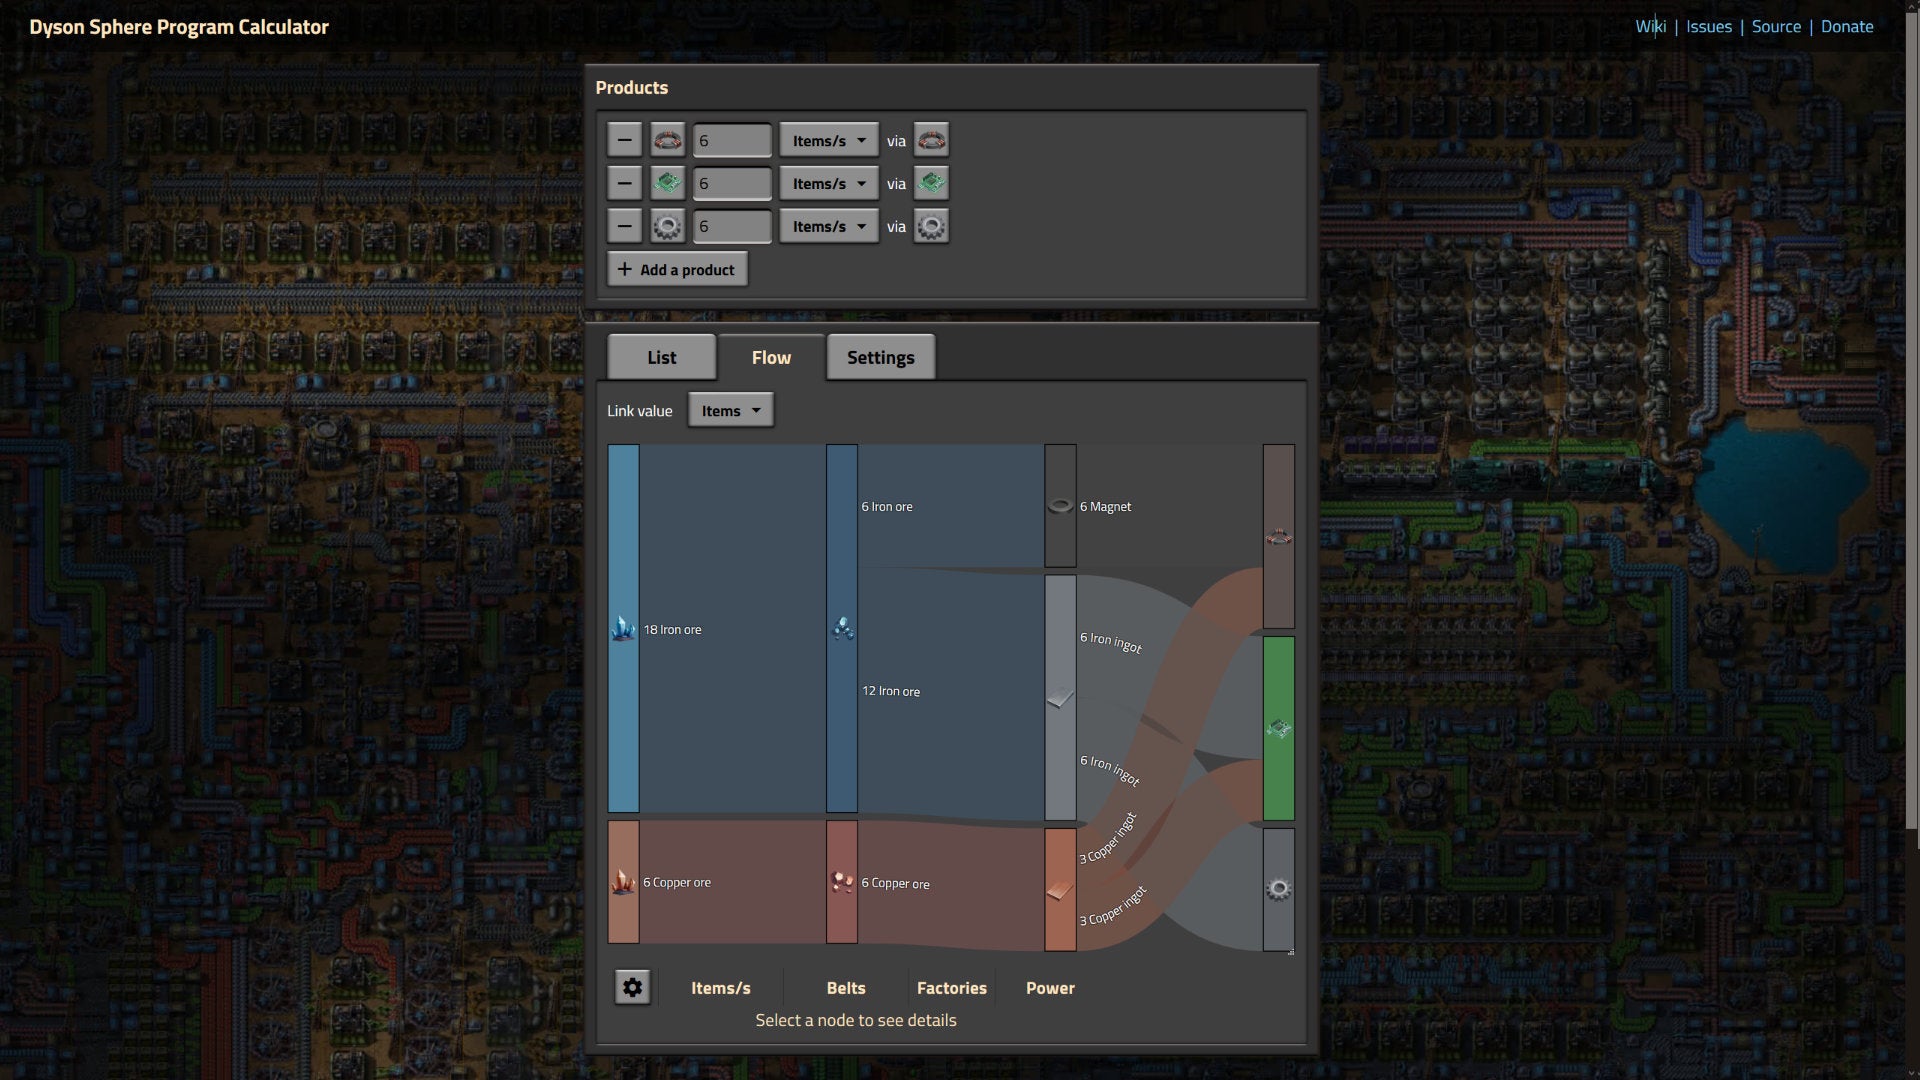Select the magnet node in the Sankey chart
The image size is (1920, 1080).
pos(1059,506)
